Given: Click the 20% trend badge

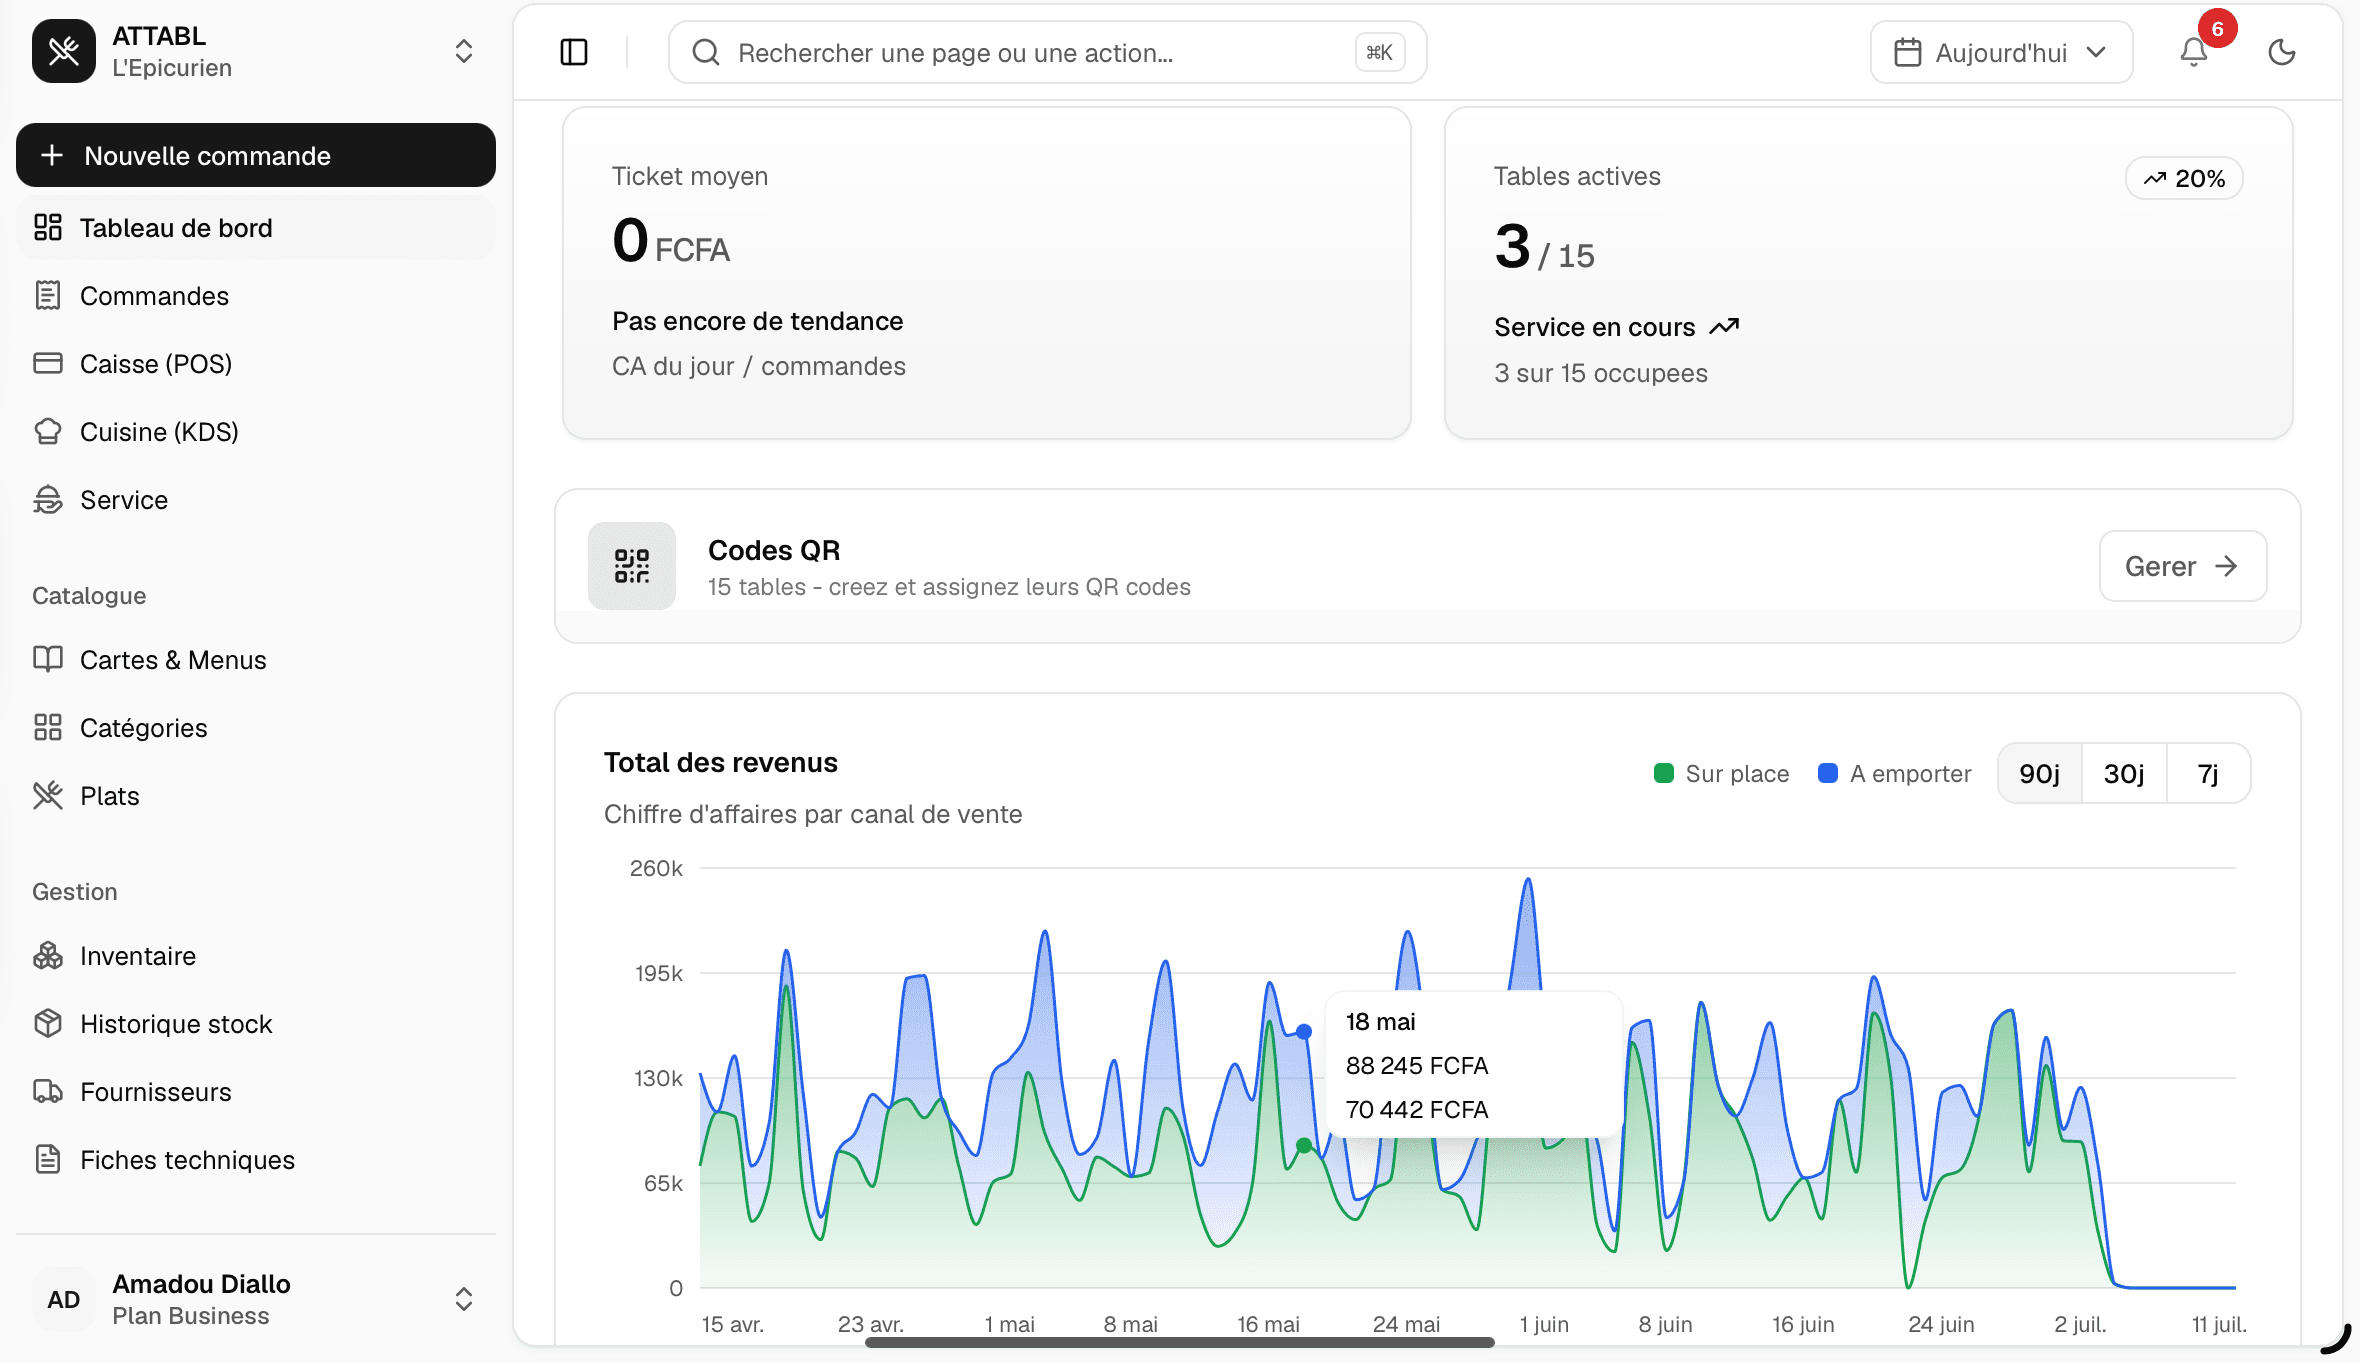Looking at the screenshot, I should [x=2184, y=178].
